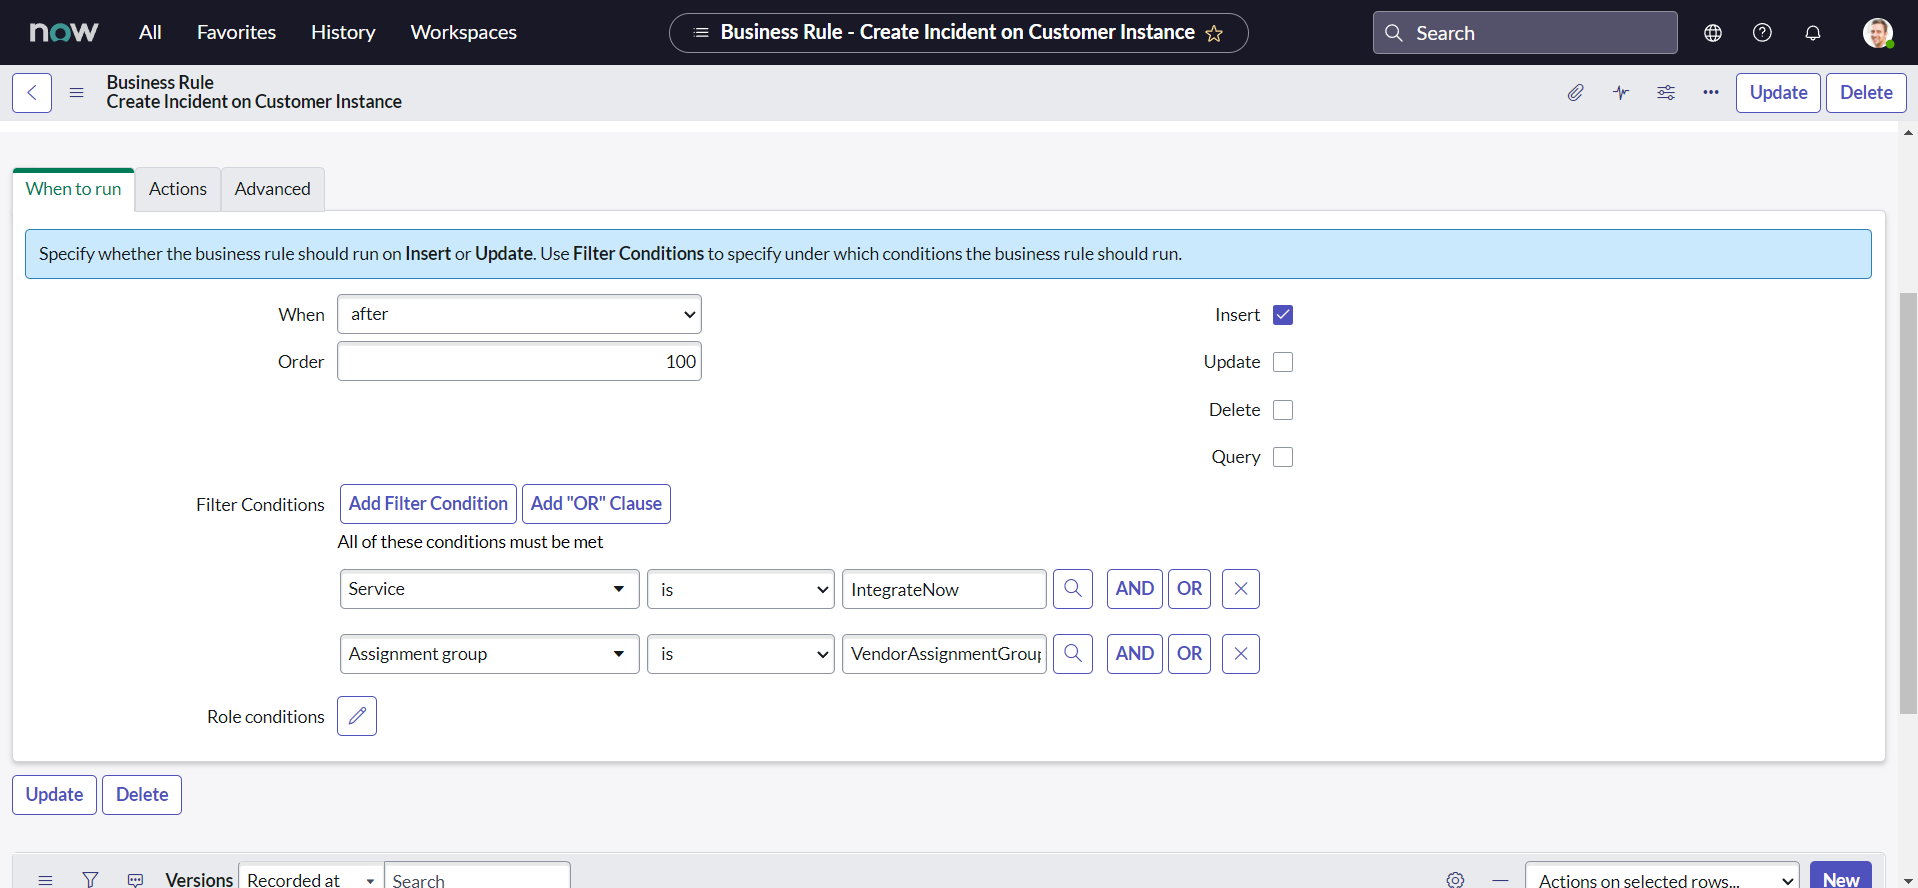
Task: Open the globe scope selector icon
Action: [x=1713, y=33]
